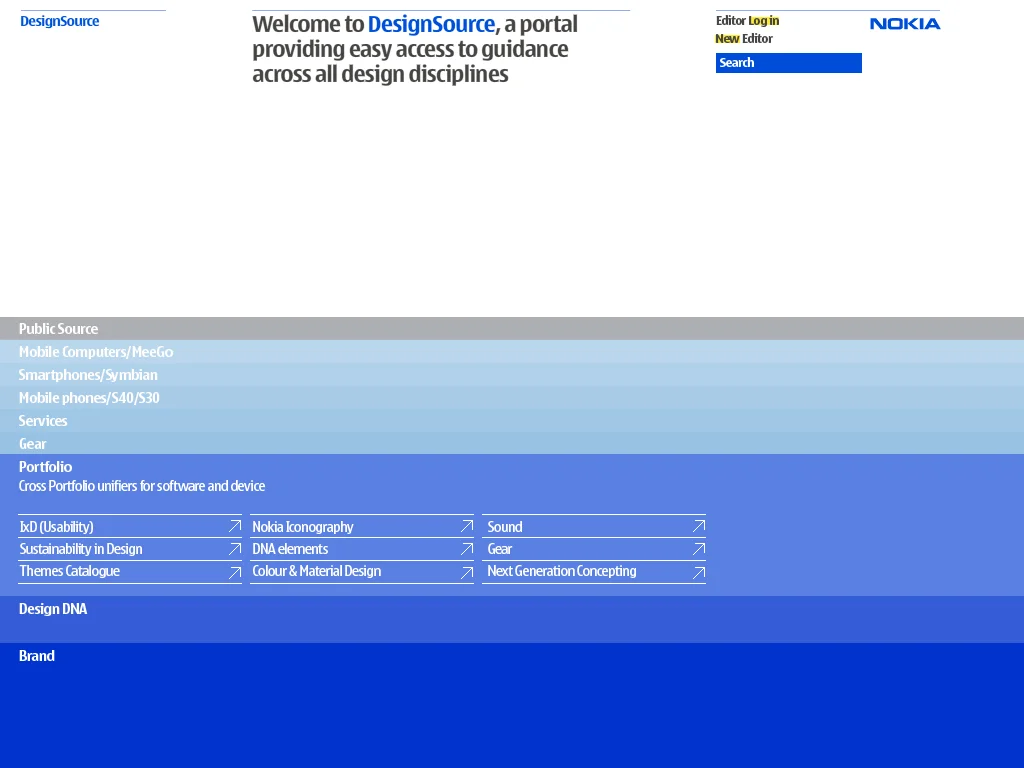1024x768 pixels.
Task: Open the IxD (Usability) link
Action: click(x=56, y=526)
